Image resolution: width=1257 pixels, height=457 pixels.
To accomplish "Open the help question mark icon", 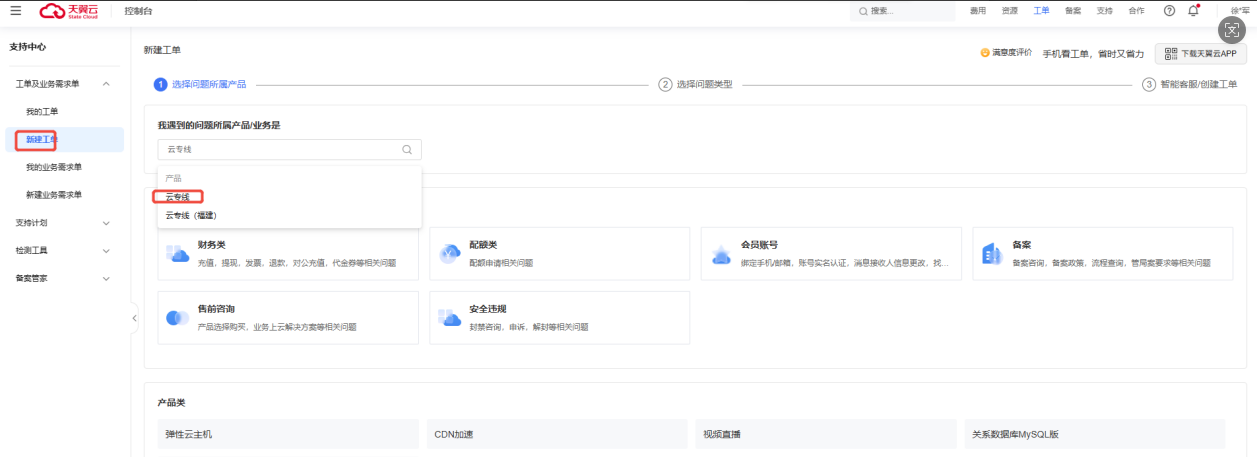I will pyautogui.click(x=1169, y=11).
